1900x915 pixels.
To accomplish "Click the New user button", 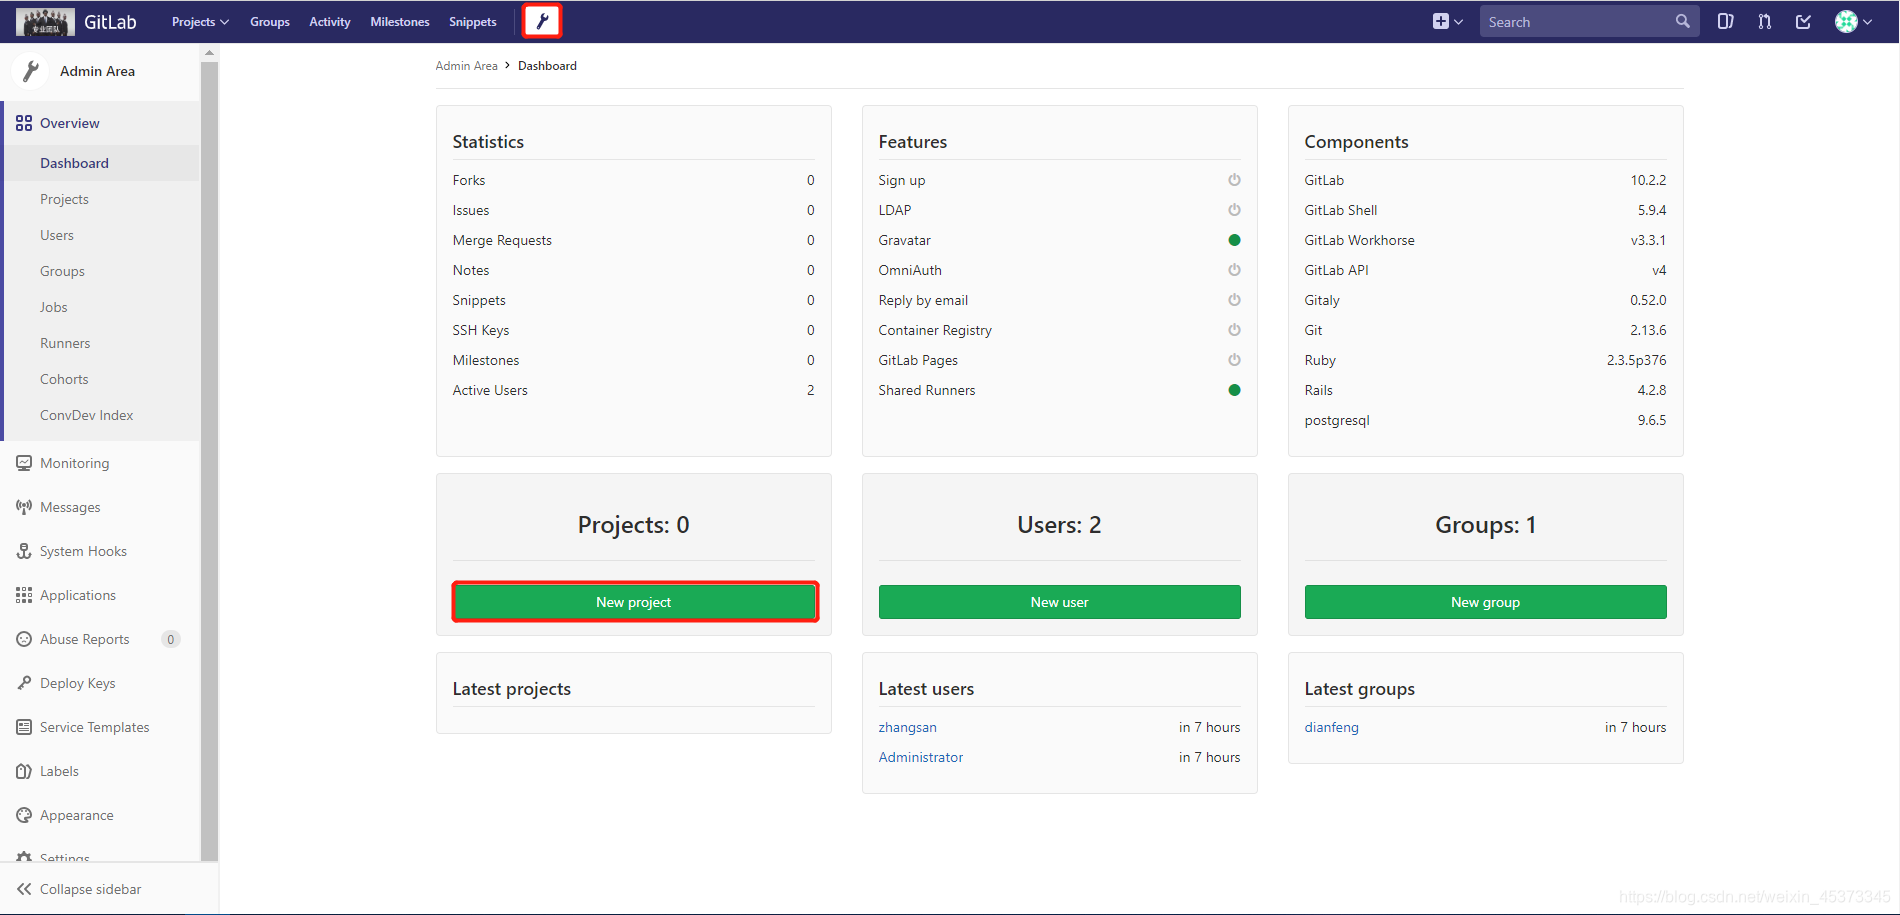I will (x=1059, y=602).
